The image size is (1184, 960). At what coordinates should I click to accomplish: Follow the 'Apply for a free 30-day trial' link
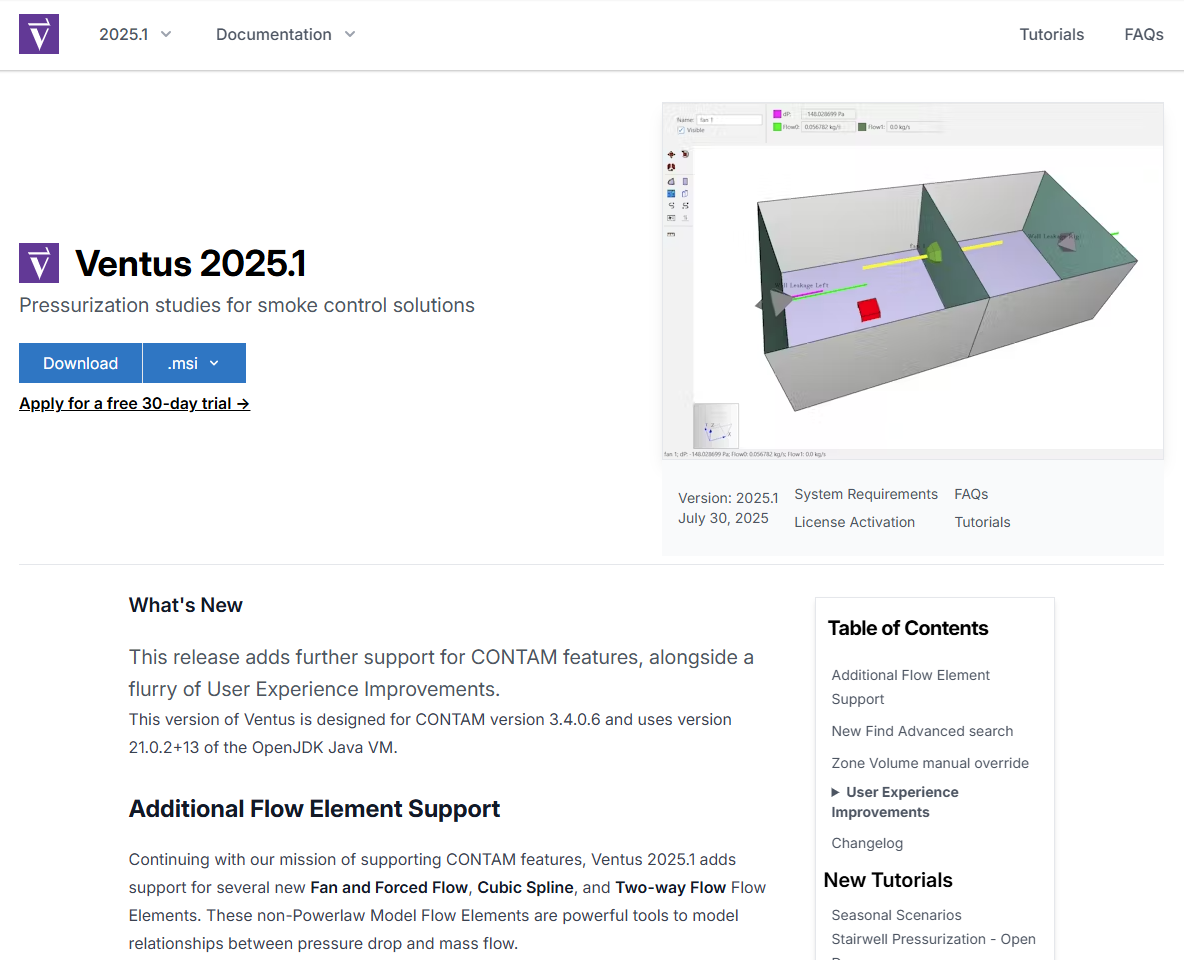click(x=134, y=403)
